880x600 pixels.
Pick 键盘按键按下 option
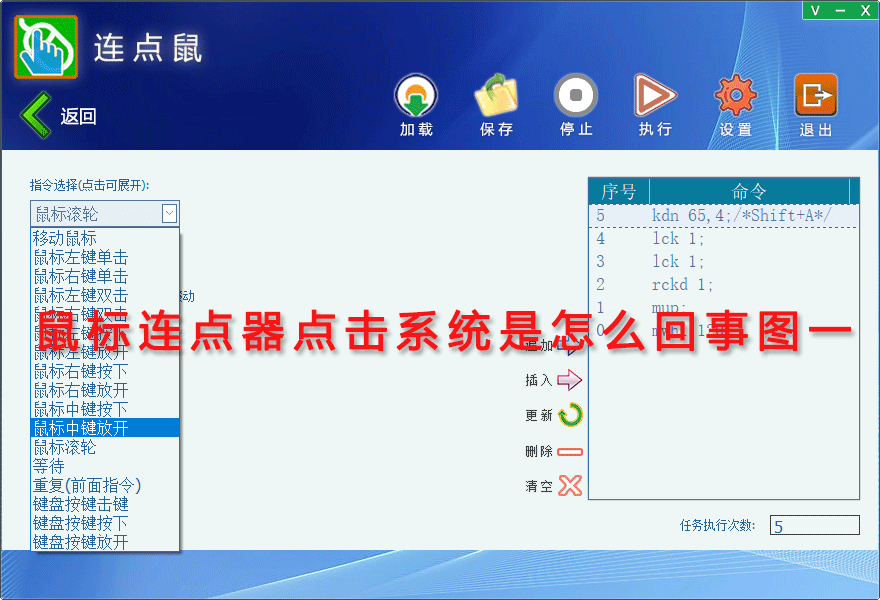(105, 523)
